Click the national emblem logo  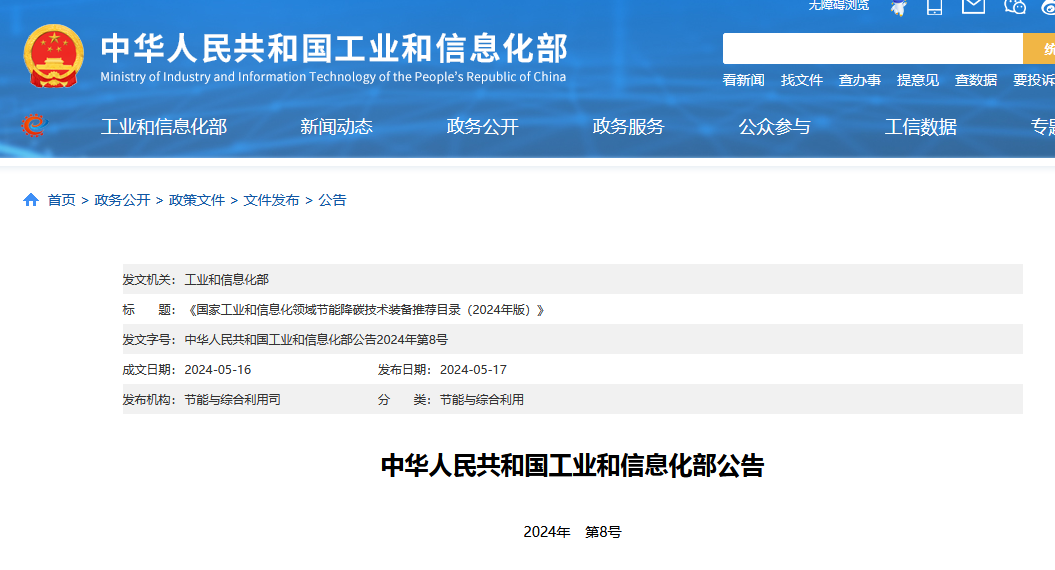[x=54, y=56]
